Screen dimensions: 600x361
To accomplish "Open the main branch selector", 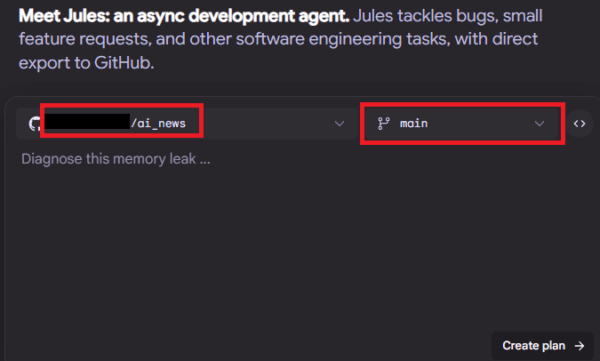I will point(462,123).
